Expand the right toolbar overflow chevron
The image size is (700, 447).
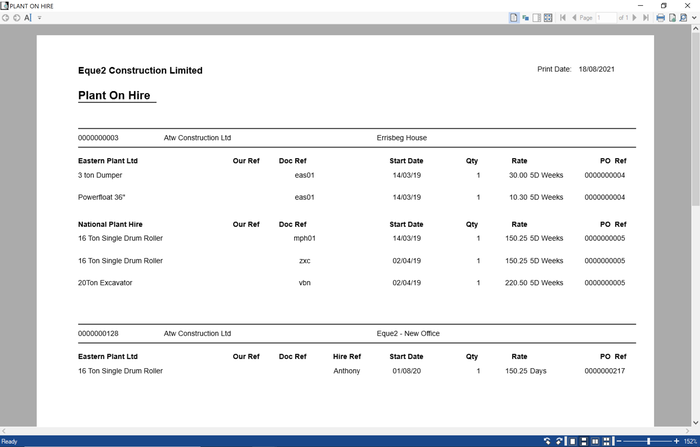pos(694,18)
